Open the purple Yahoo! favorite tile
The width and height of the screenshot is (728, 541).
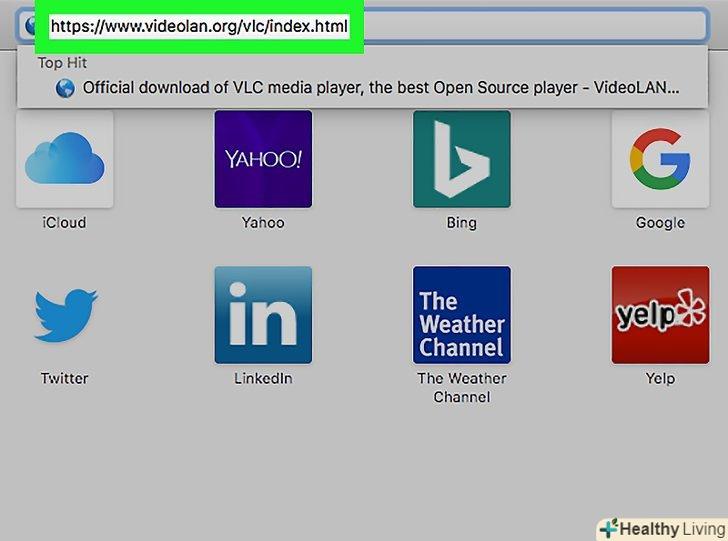(263, 159)
